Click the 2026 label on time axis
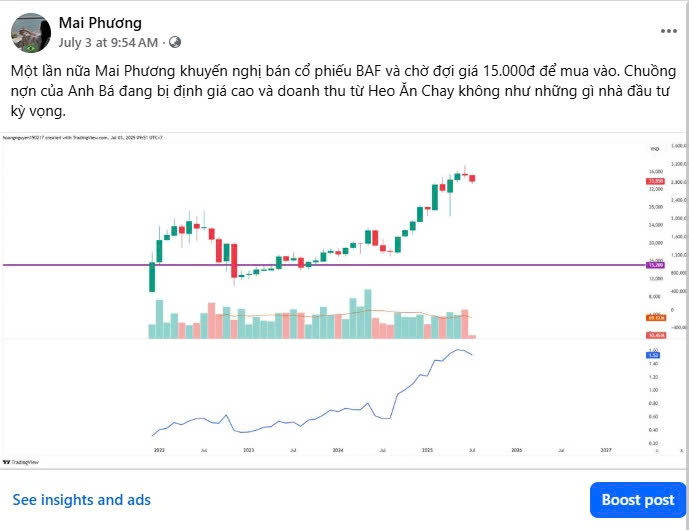This screenshot has height=530, width=689. point(516,451)
